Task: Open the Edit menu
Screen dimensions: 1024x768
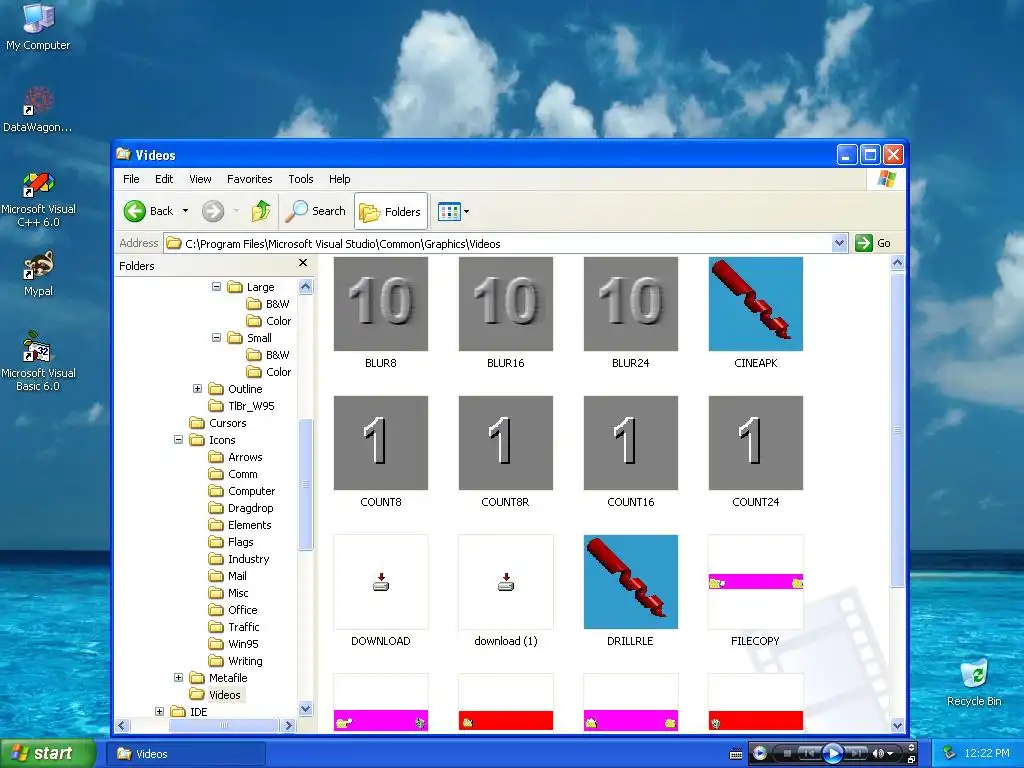Action: 164,179
